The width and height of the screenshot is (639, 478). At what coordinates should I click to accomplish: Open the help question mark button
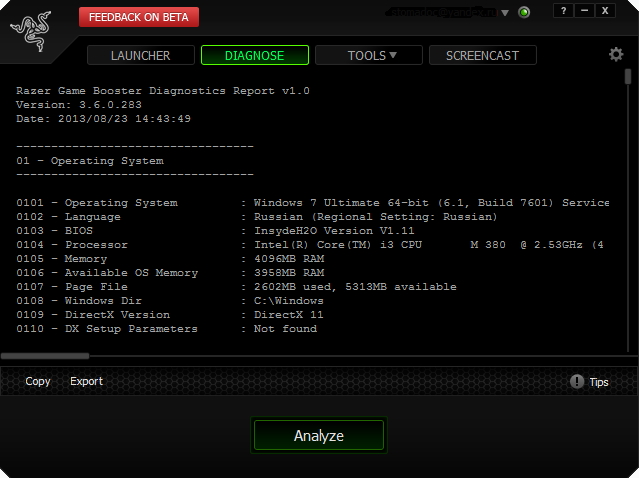563,11
